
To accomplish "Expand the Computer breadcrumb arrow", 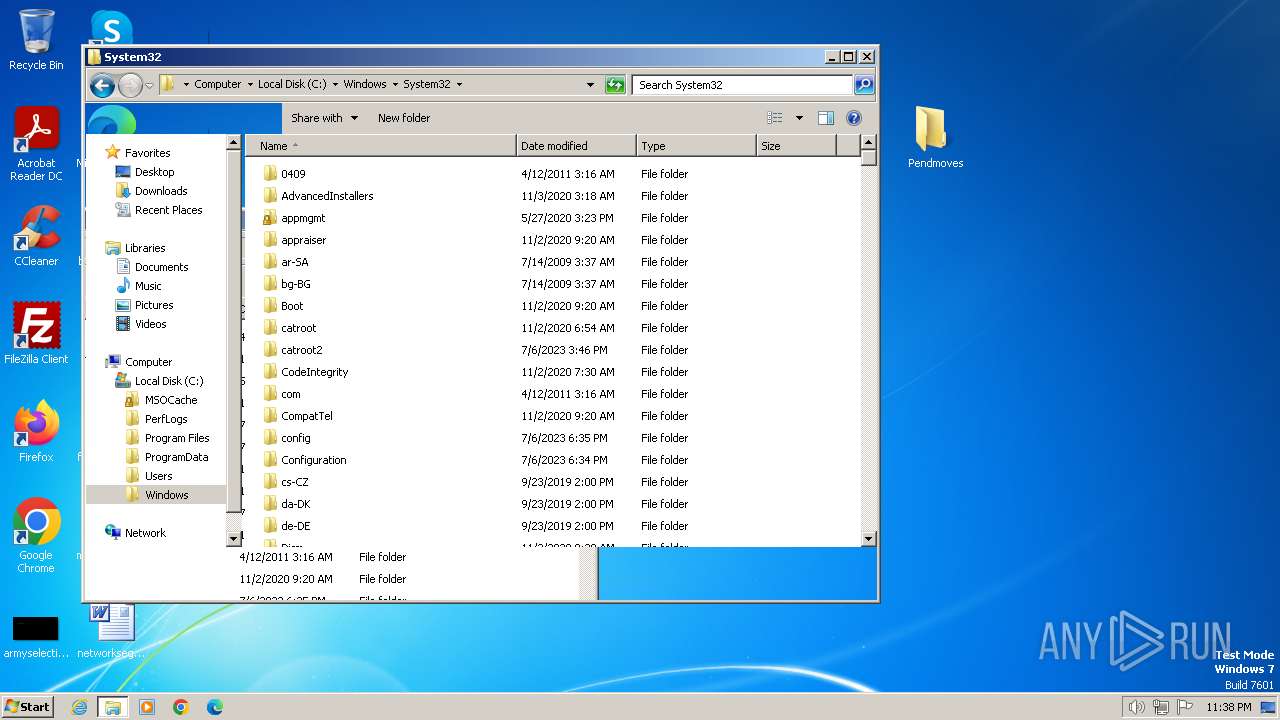I will tap(250, 85).
